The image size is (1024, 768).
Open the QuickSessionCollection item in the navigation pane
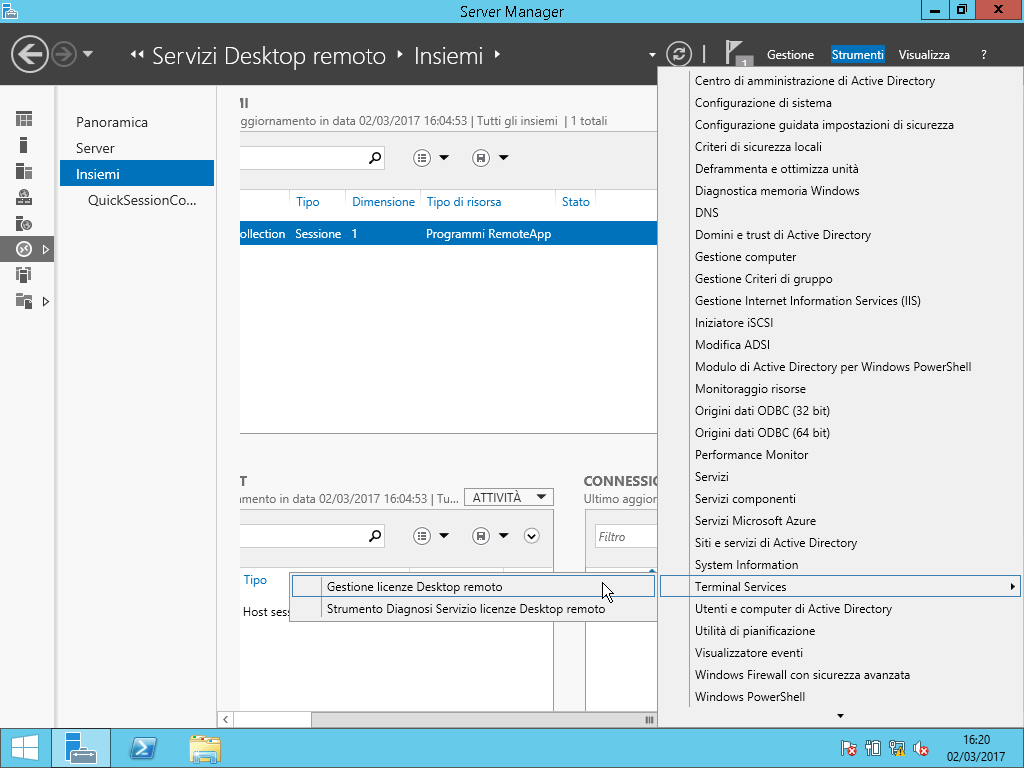142,200
